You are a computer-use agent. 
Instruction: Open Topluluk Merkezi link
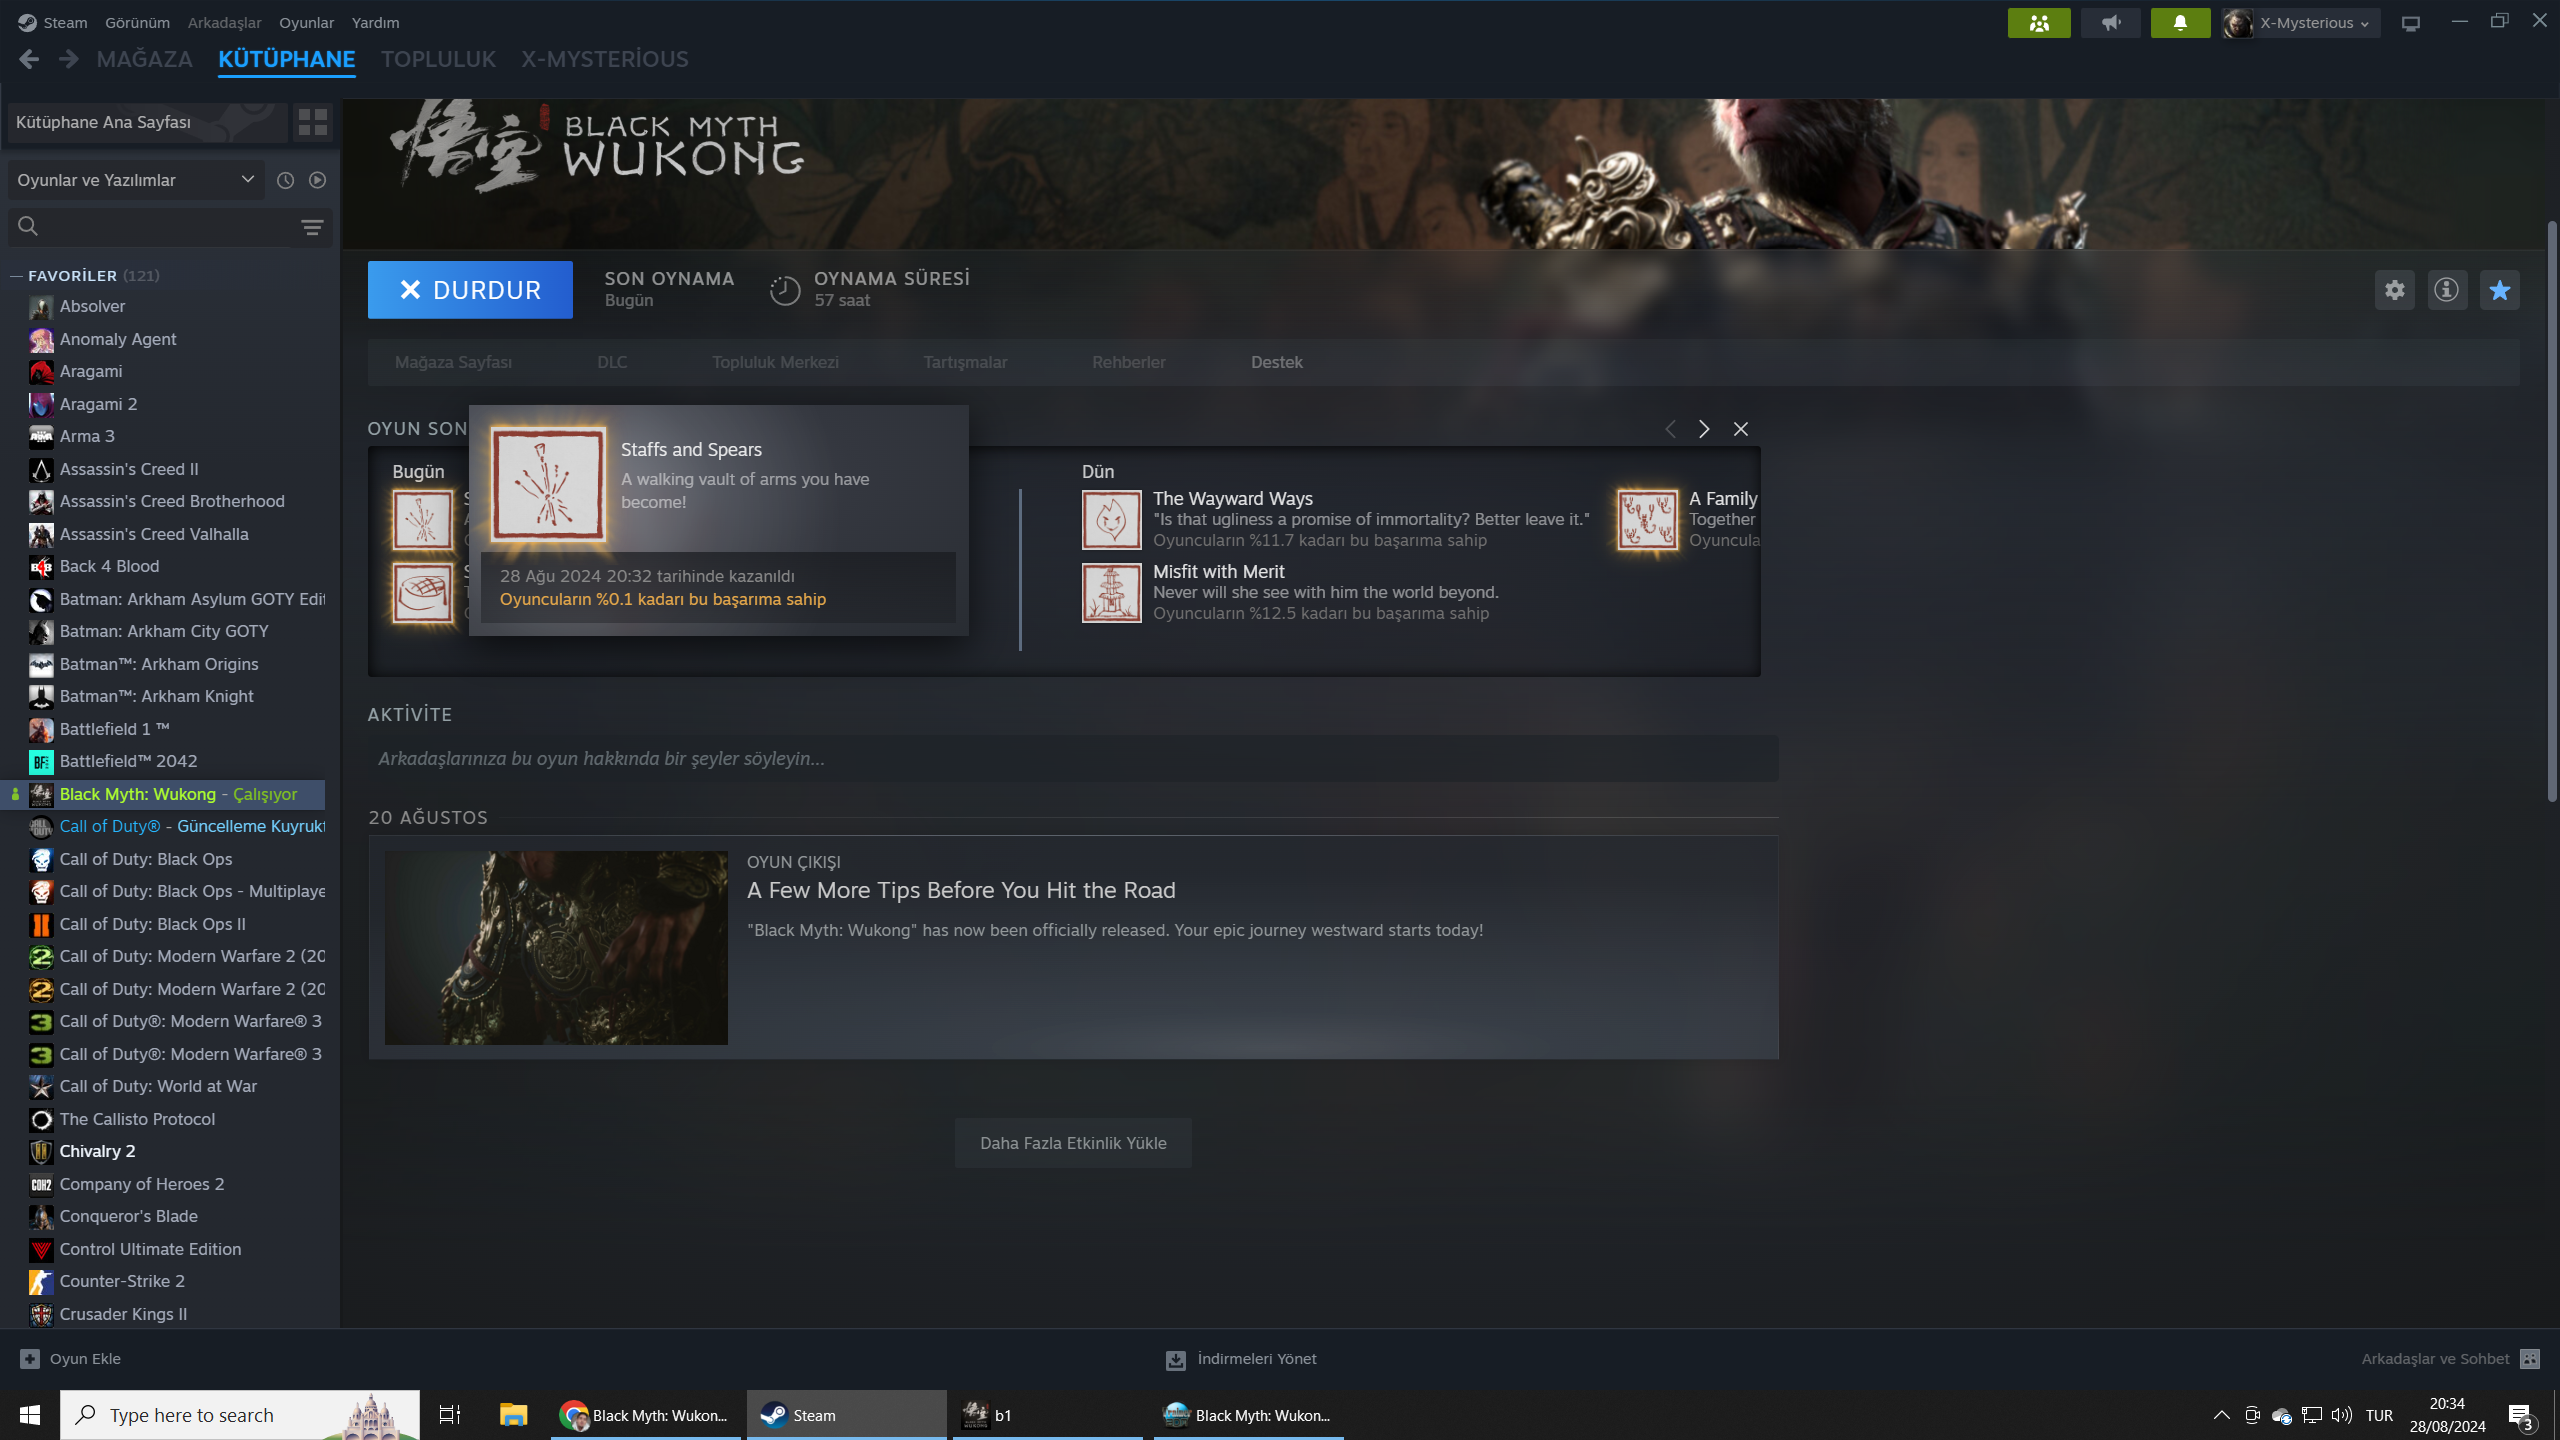tap(775, 363)
